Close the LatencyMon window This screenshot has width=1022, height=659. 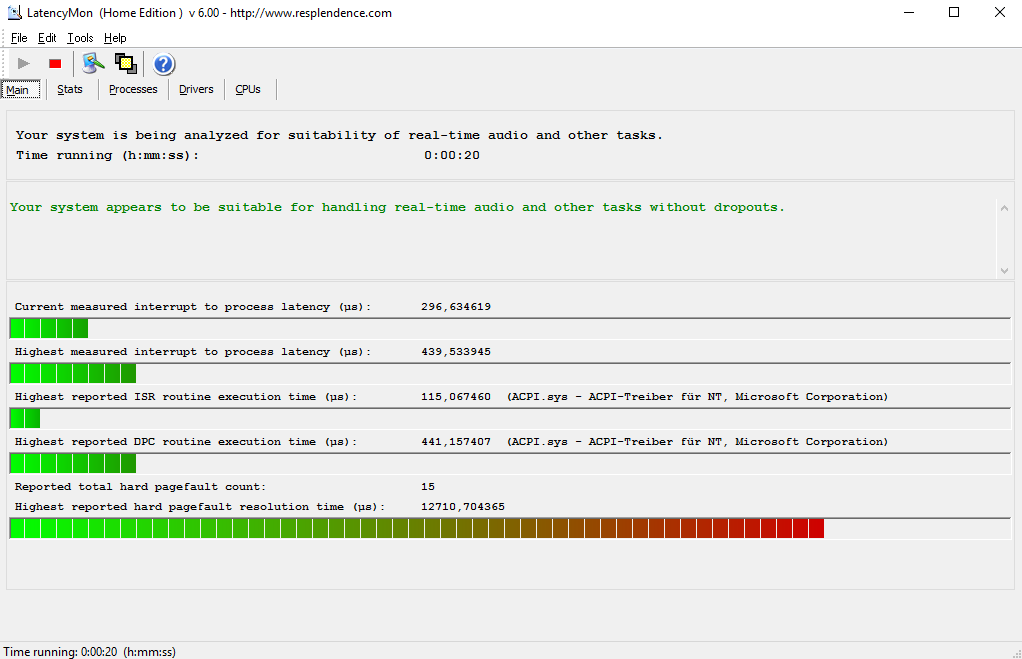coord(999,12)
